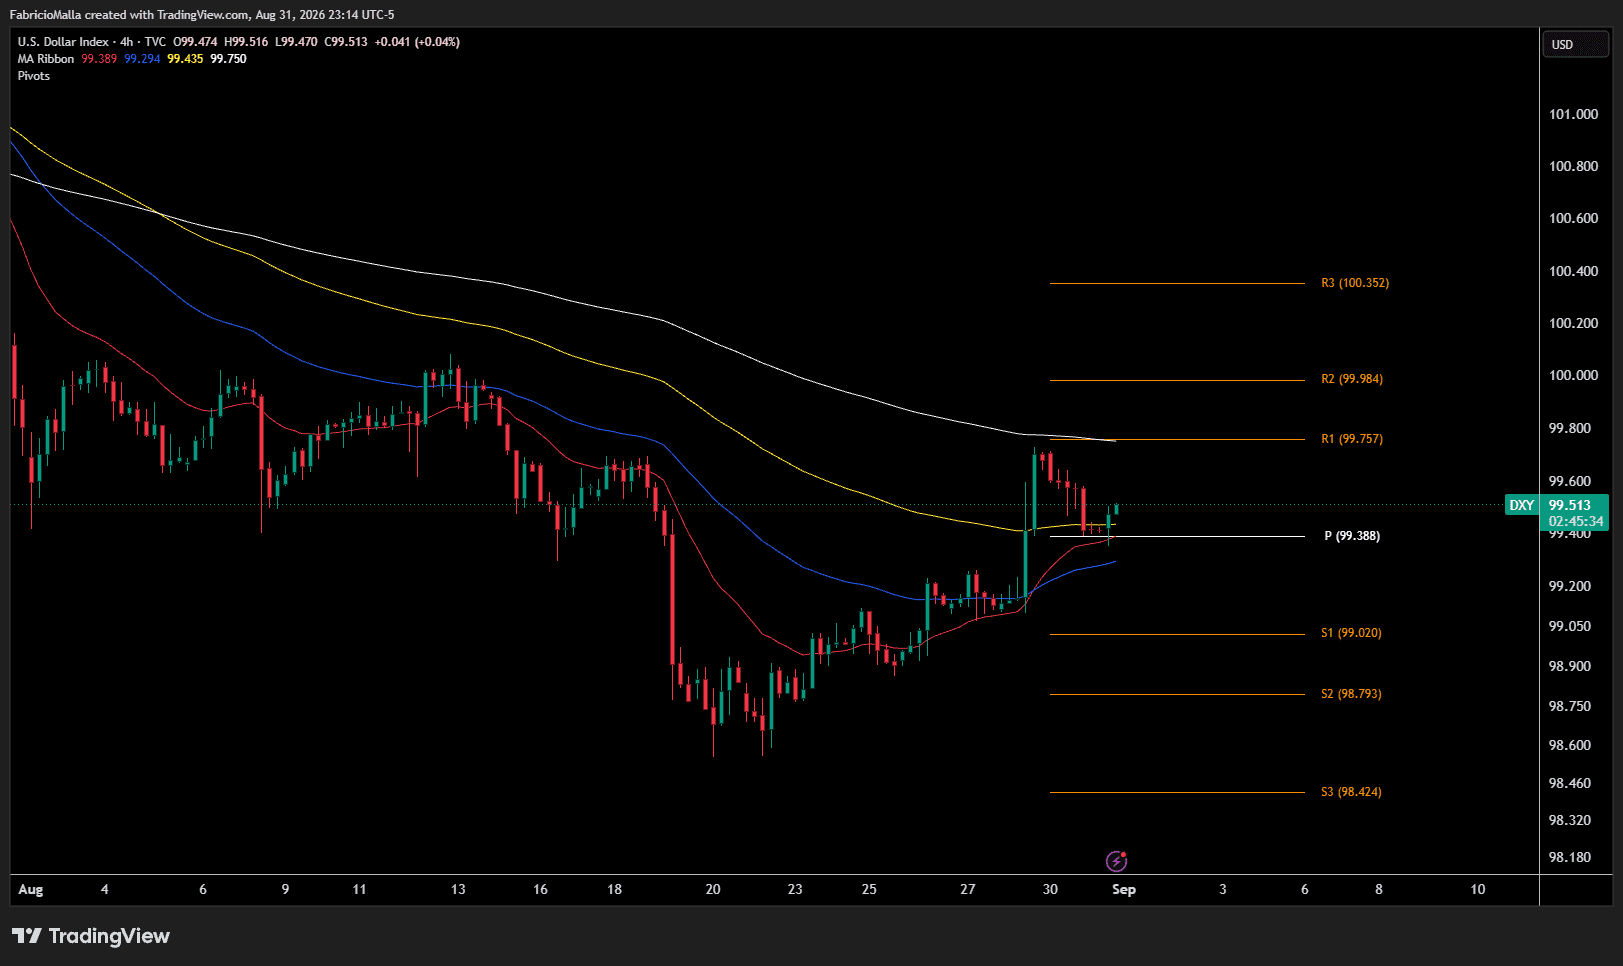This screenshot has width=1623, height=966.
Task: Click the 4h timeframe in legend
Action: 127,42
